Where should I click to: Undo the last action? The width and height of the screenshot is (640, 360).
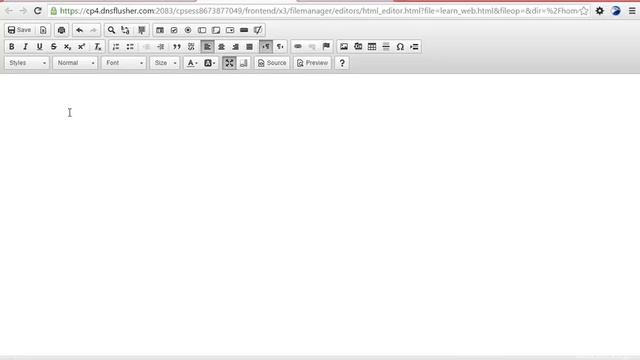coord(80,30)
